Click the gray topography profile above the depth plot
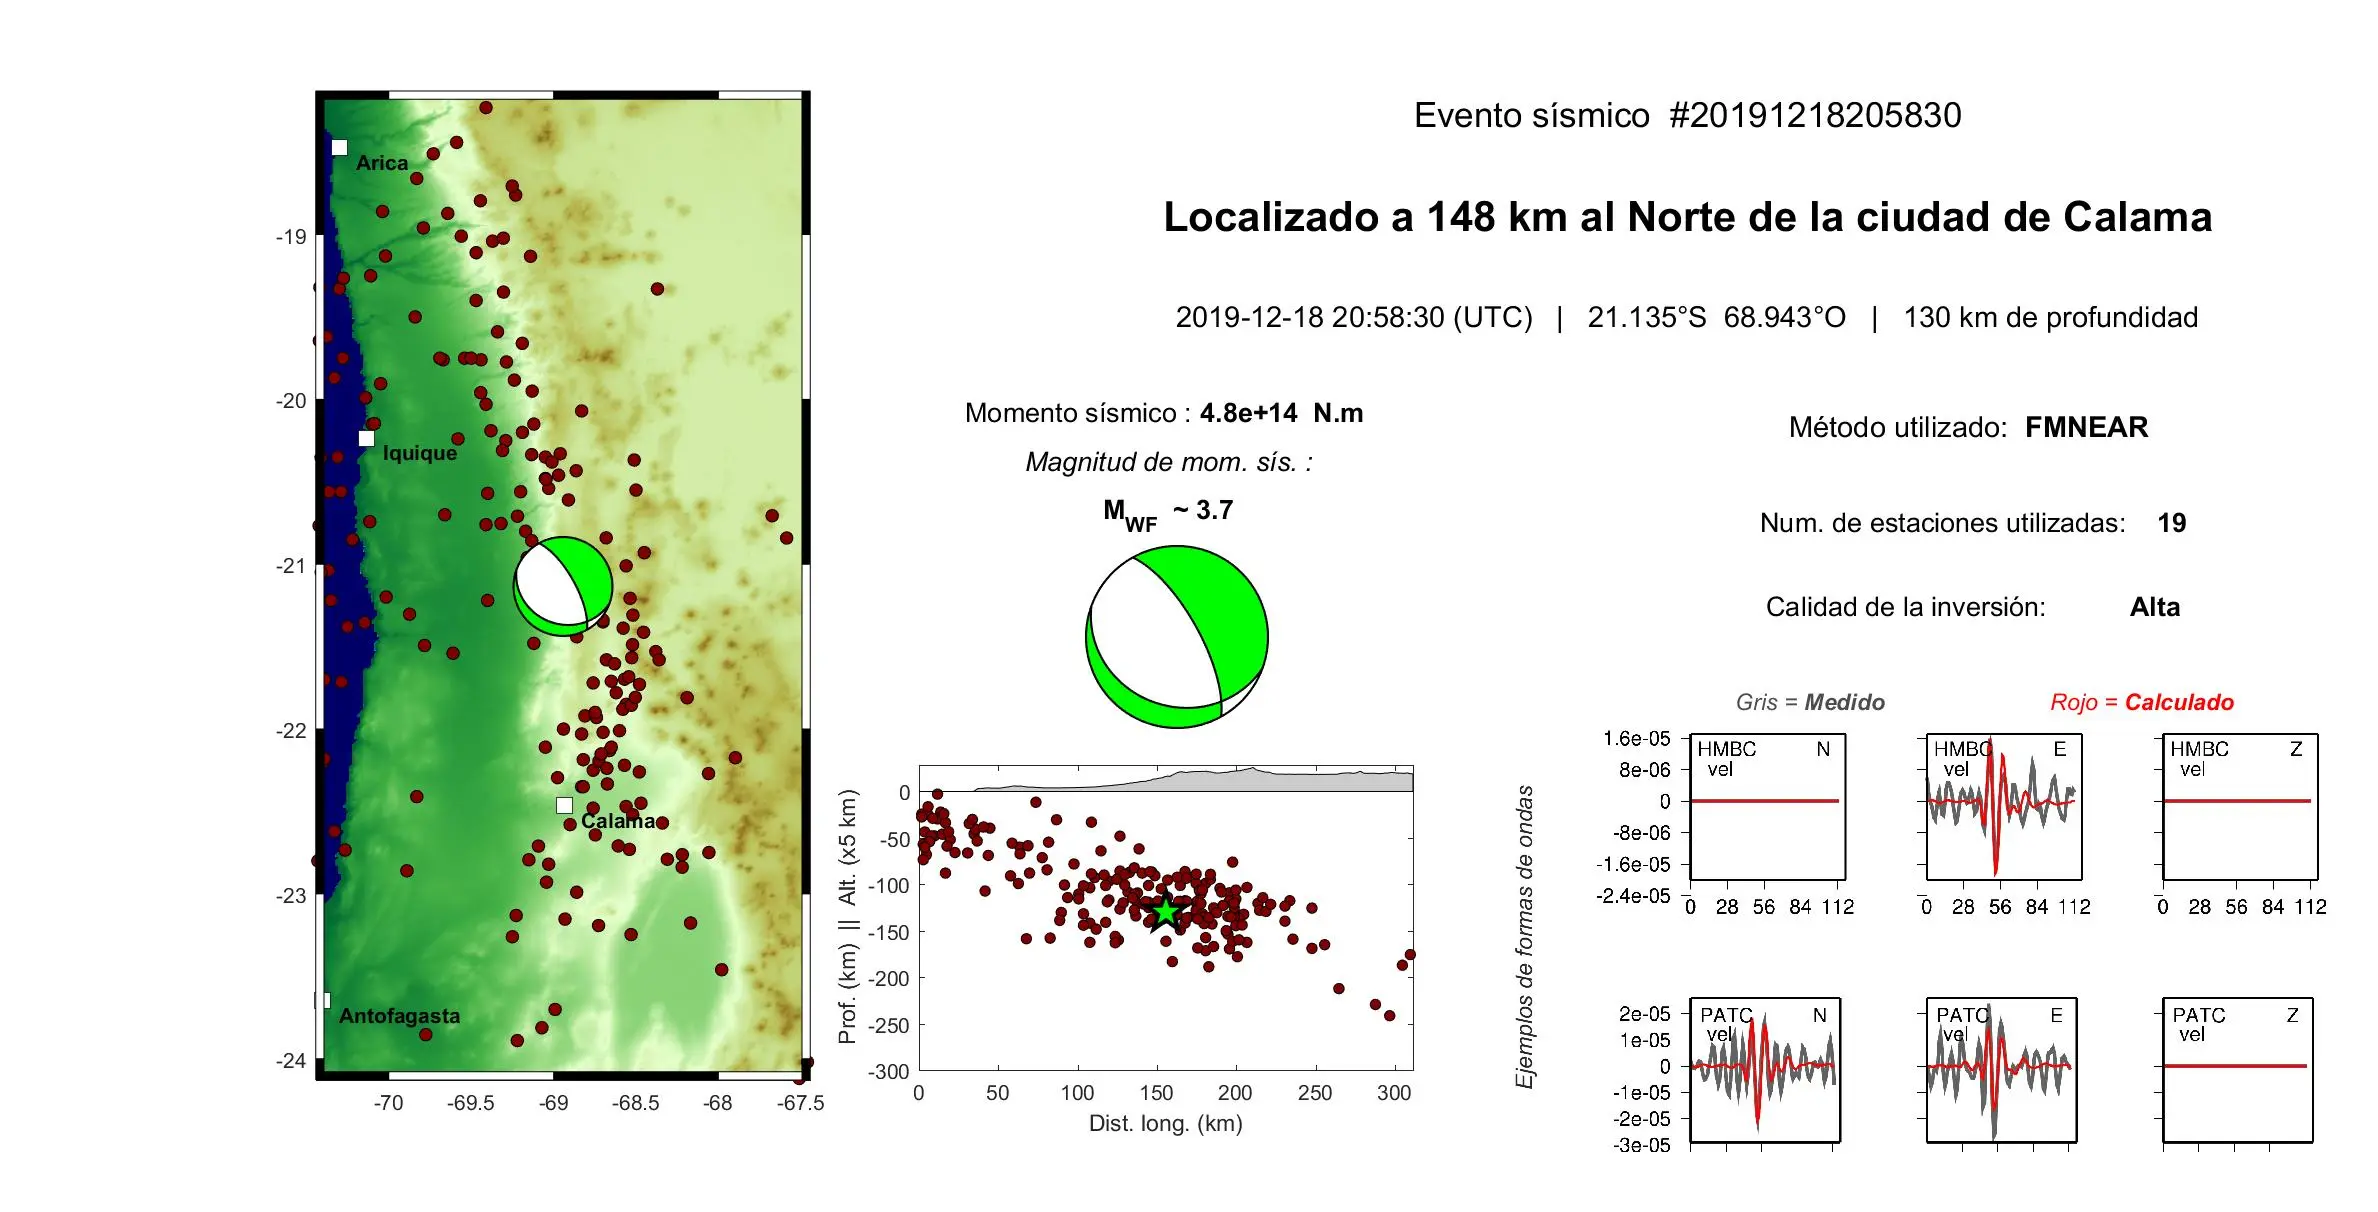The image size is (2378, 1212). coord(1195,780)
